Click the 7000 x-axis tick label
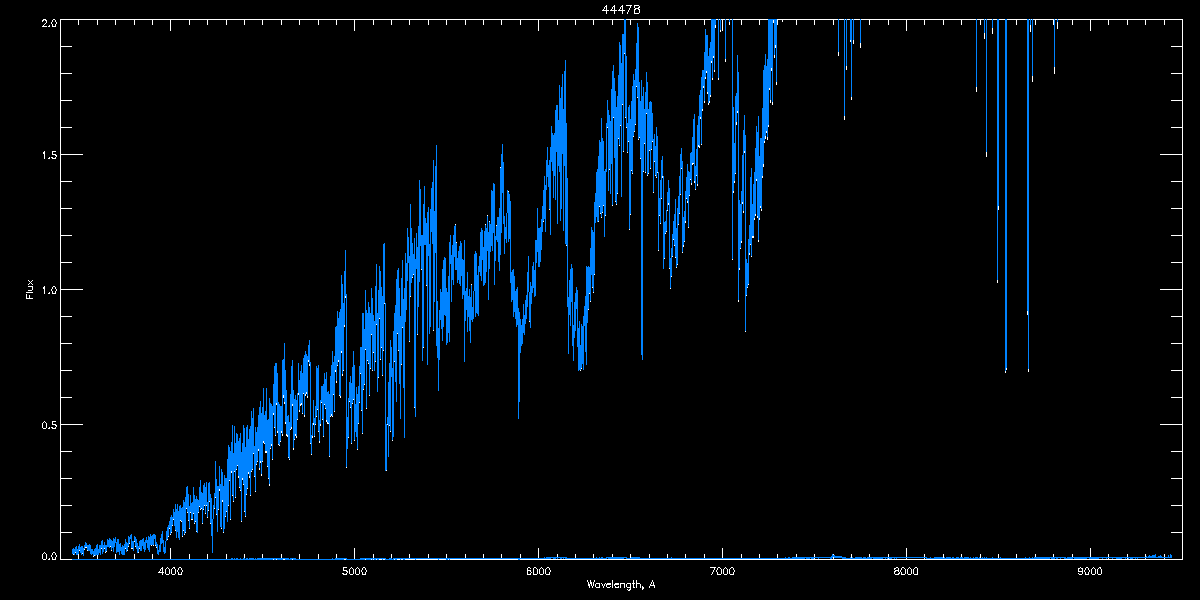Image resolution: width=1200 pixels, height=600 pixels. (722, 571)
